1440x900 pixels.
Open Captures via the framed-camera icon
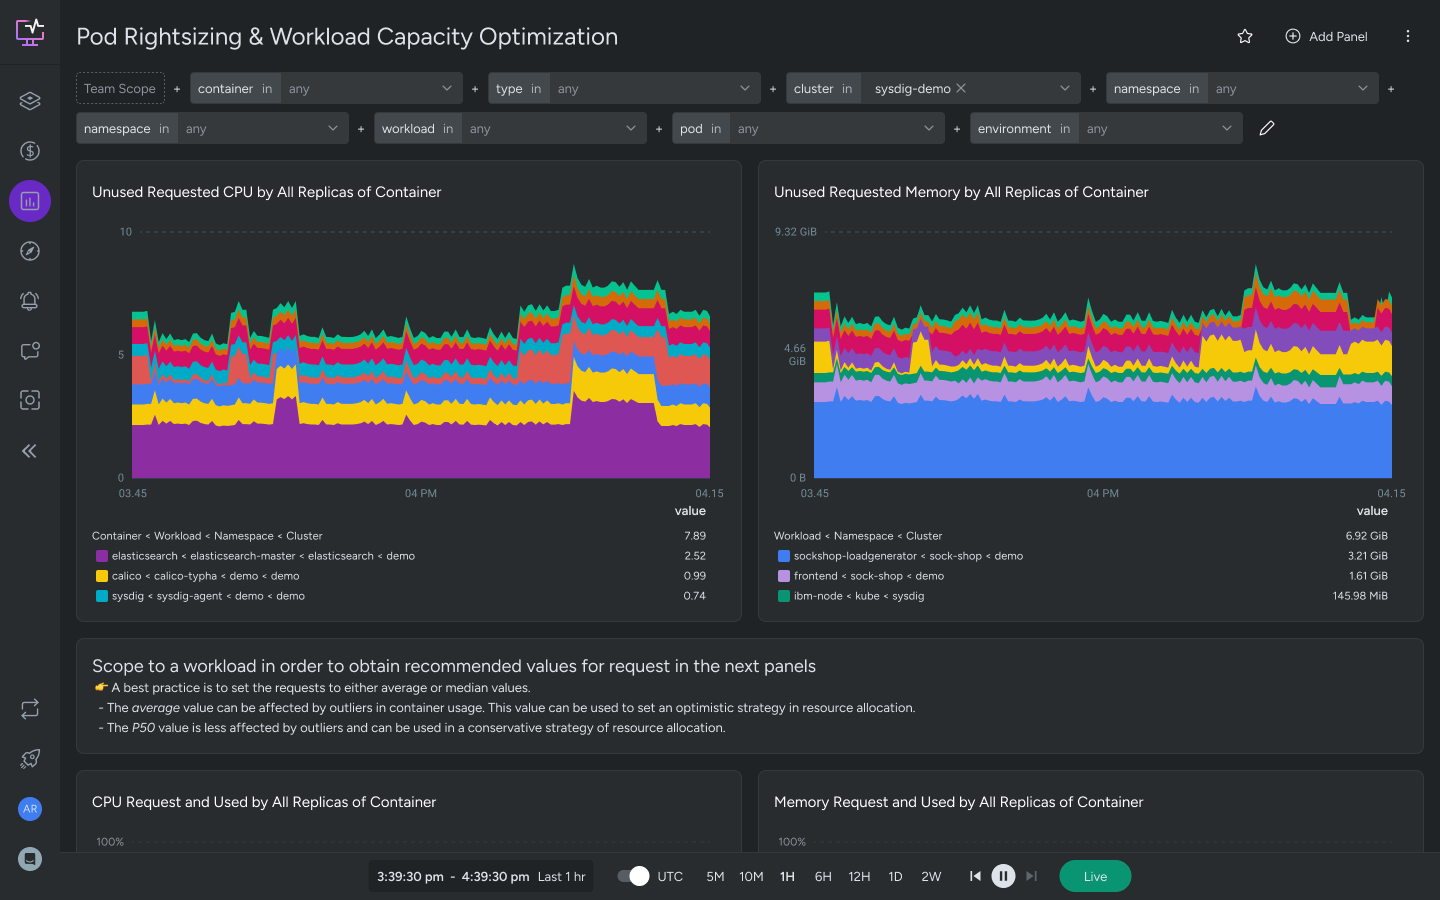tap(30, 400)
